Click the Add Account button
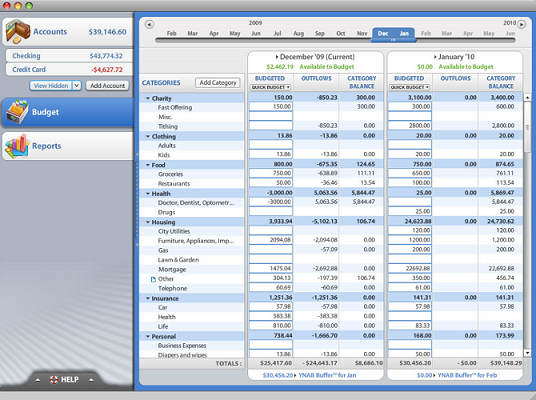Screen dimensions: 536x400 [x=107, y=85]
